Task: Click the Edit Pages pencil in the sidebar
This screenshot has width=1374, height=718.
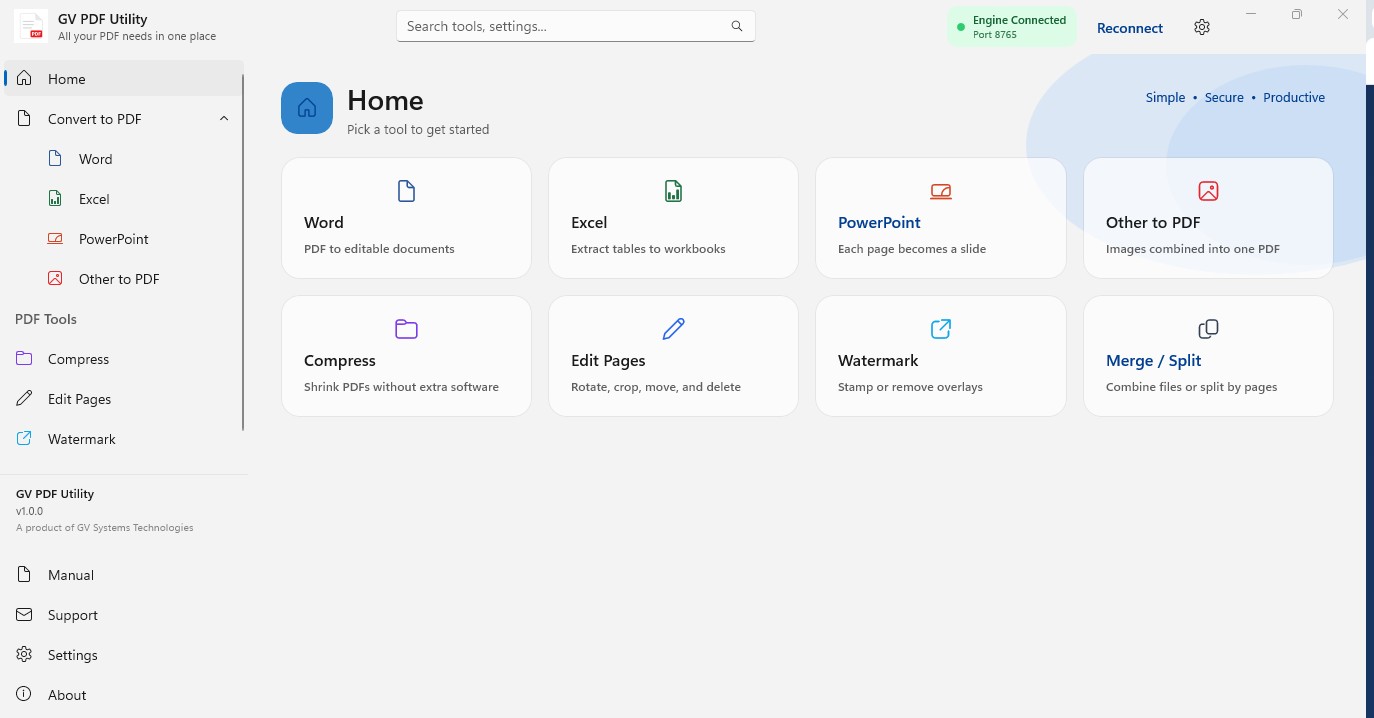Action: pyautogui.click(x=24, y=399)
